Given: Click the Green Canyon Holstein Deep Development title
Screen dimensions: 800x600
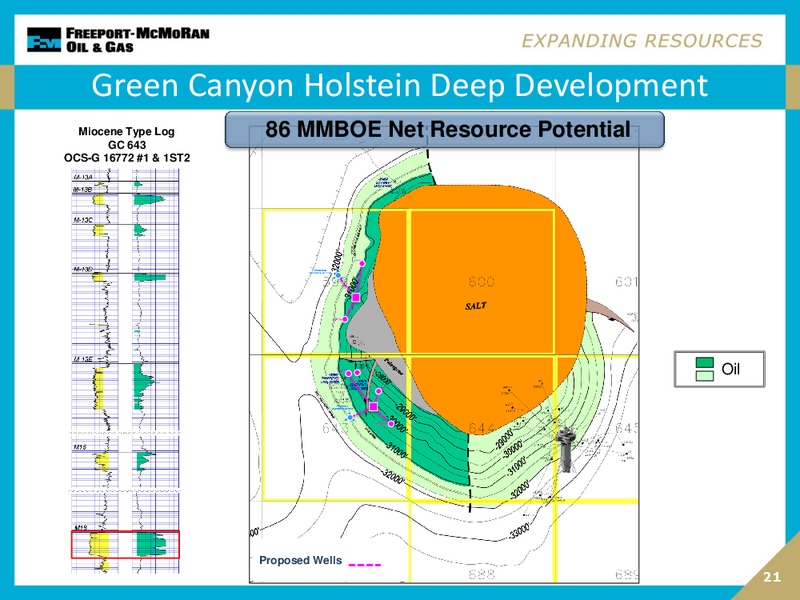Looking at the screenshot, I should coord(399,85).
